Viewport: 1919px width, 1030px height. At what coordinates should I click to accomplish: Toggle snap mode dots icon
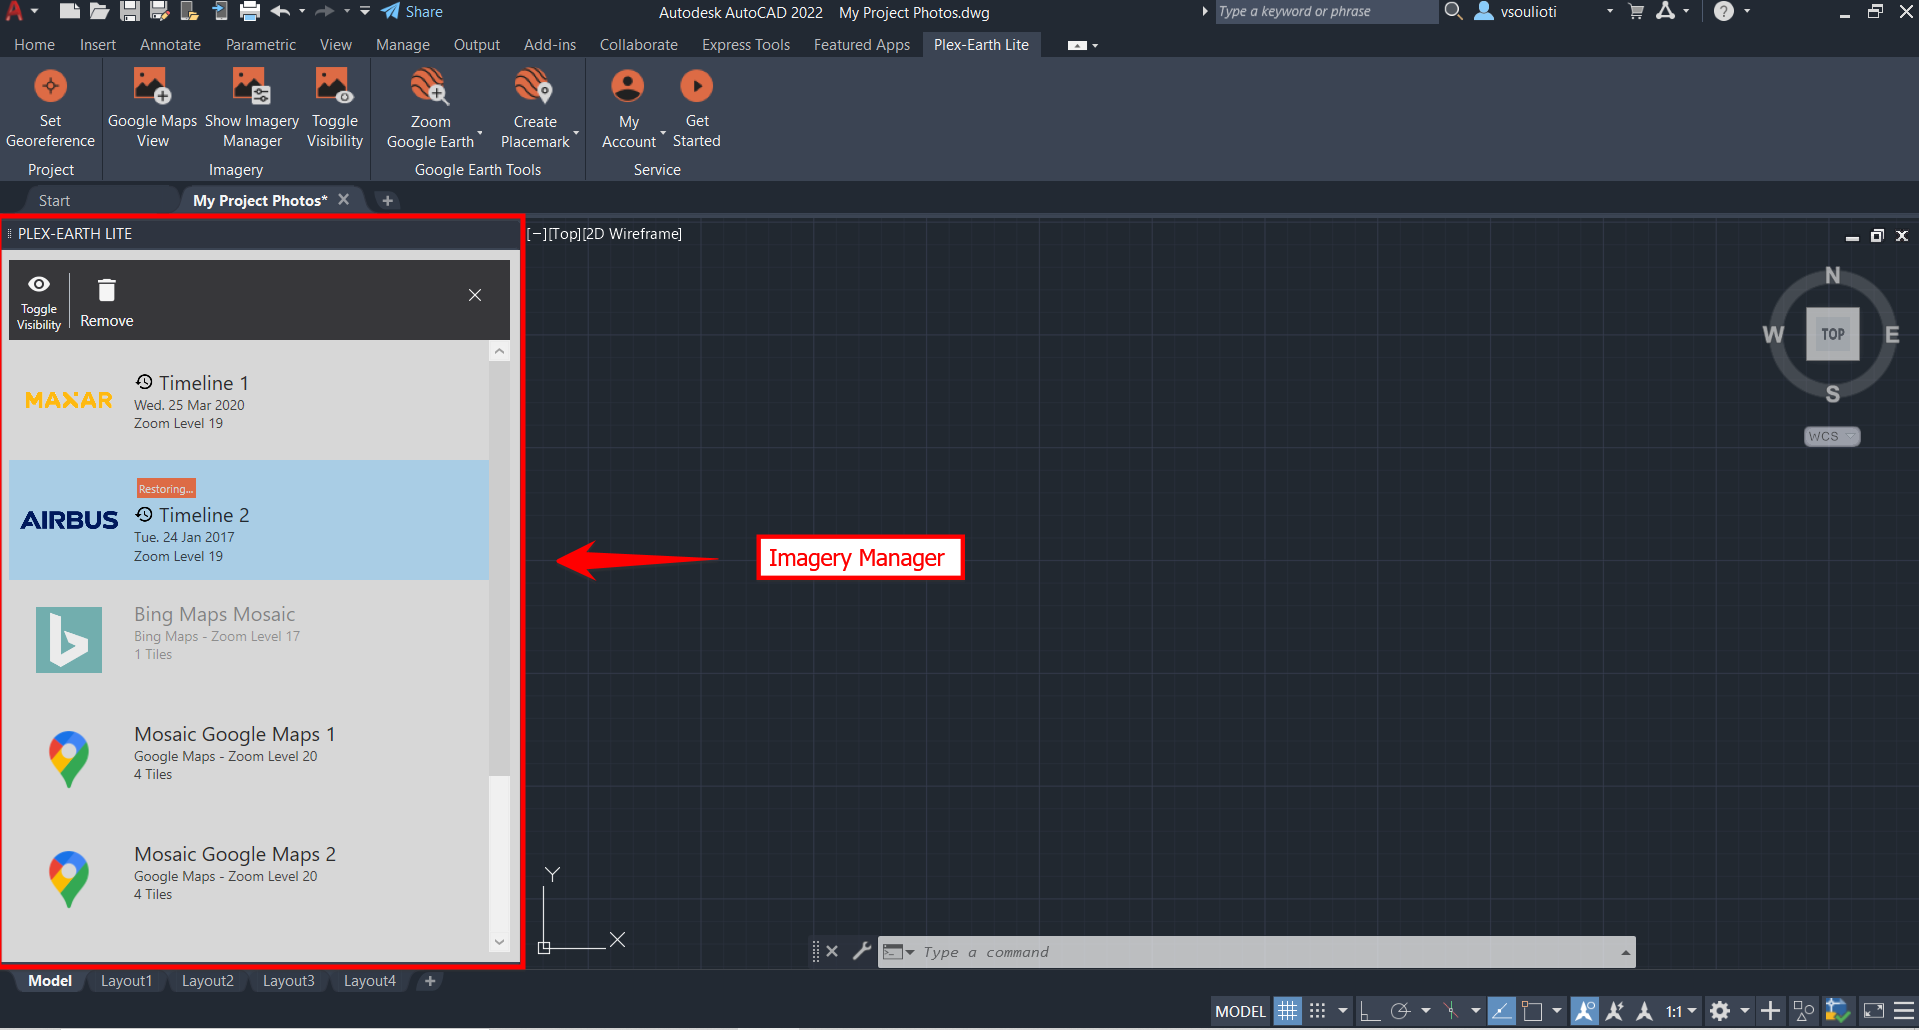(x=1318, y=1011)
